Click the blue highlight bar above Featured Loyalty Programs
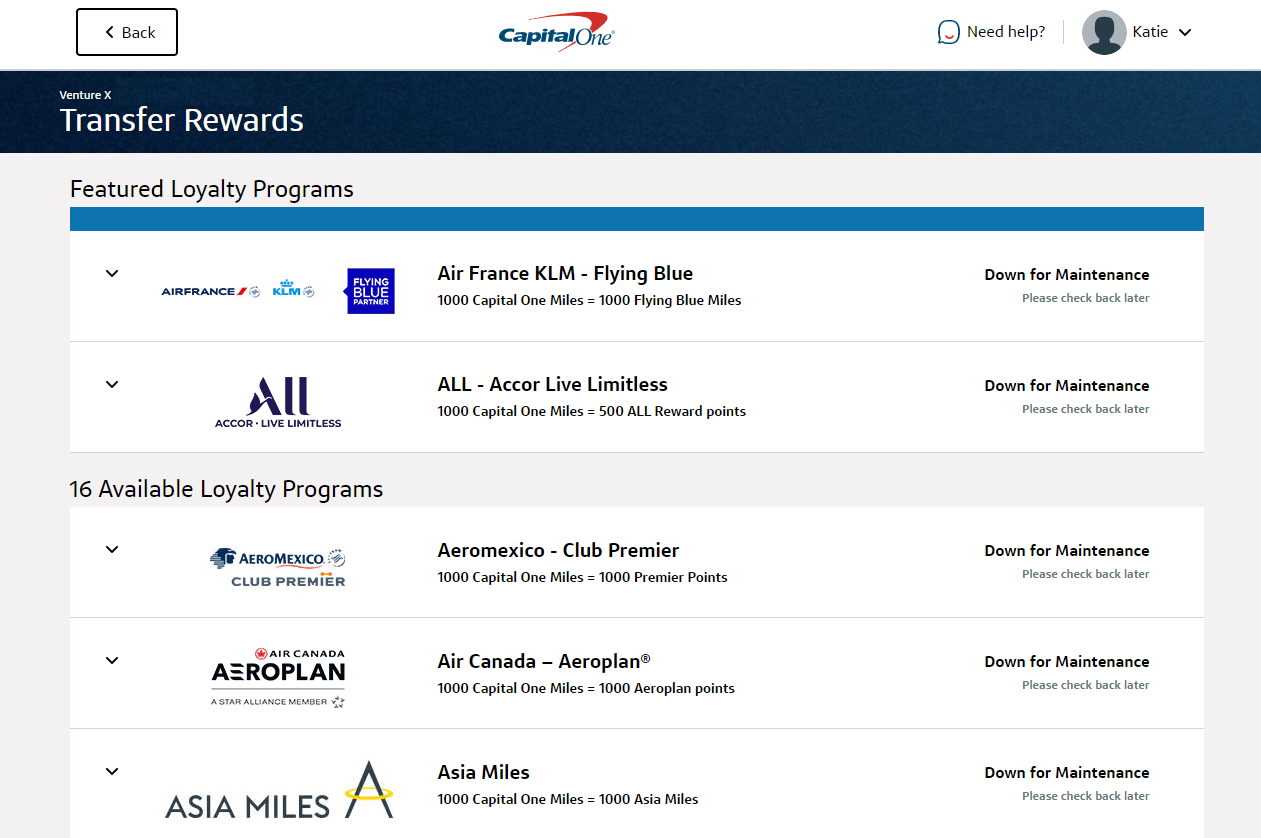1261x838 pixels. click(x=636, y=218)
